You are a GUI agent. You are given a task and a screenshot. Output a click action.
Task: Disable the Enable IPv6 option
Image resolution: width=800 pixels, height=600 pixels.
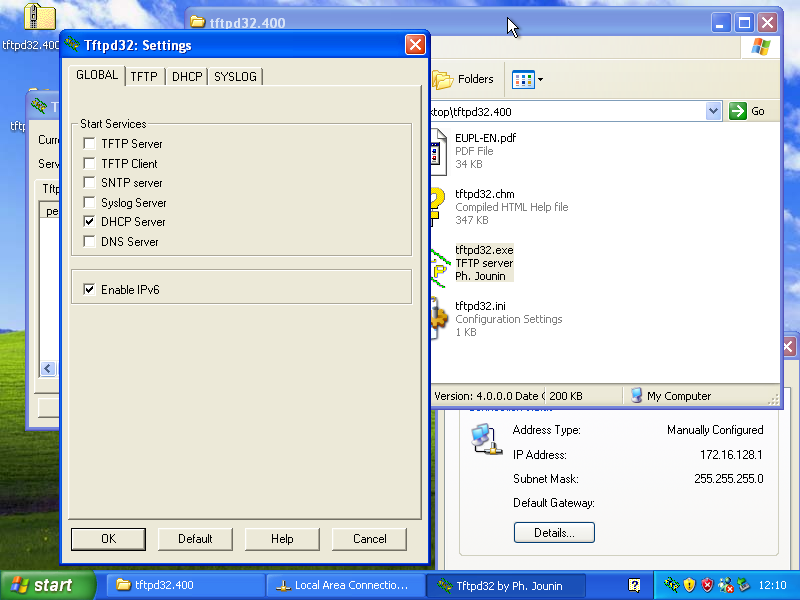coord(90,290)
